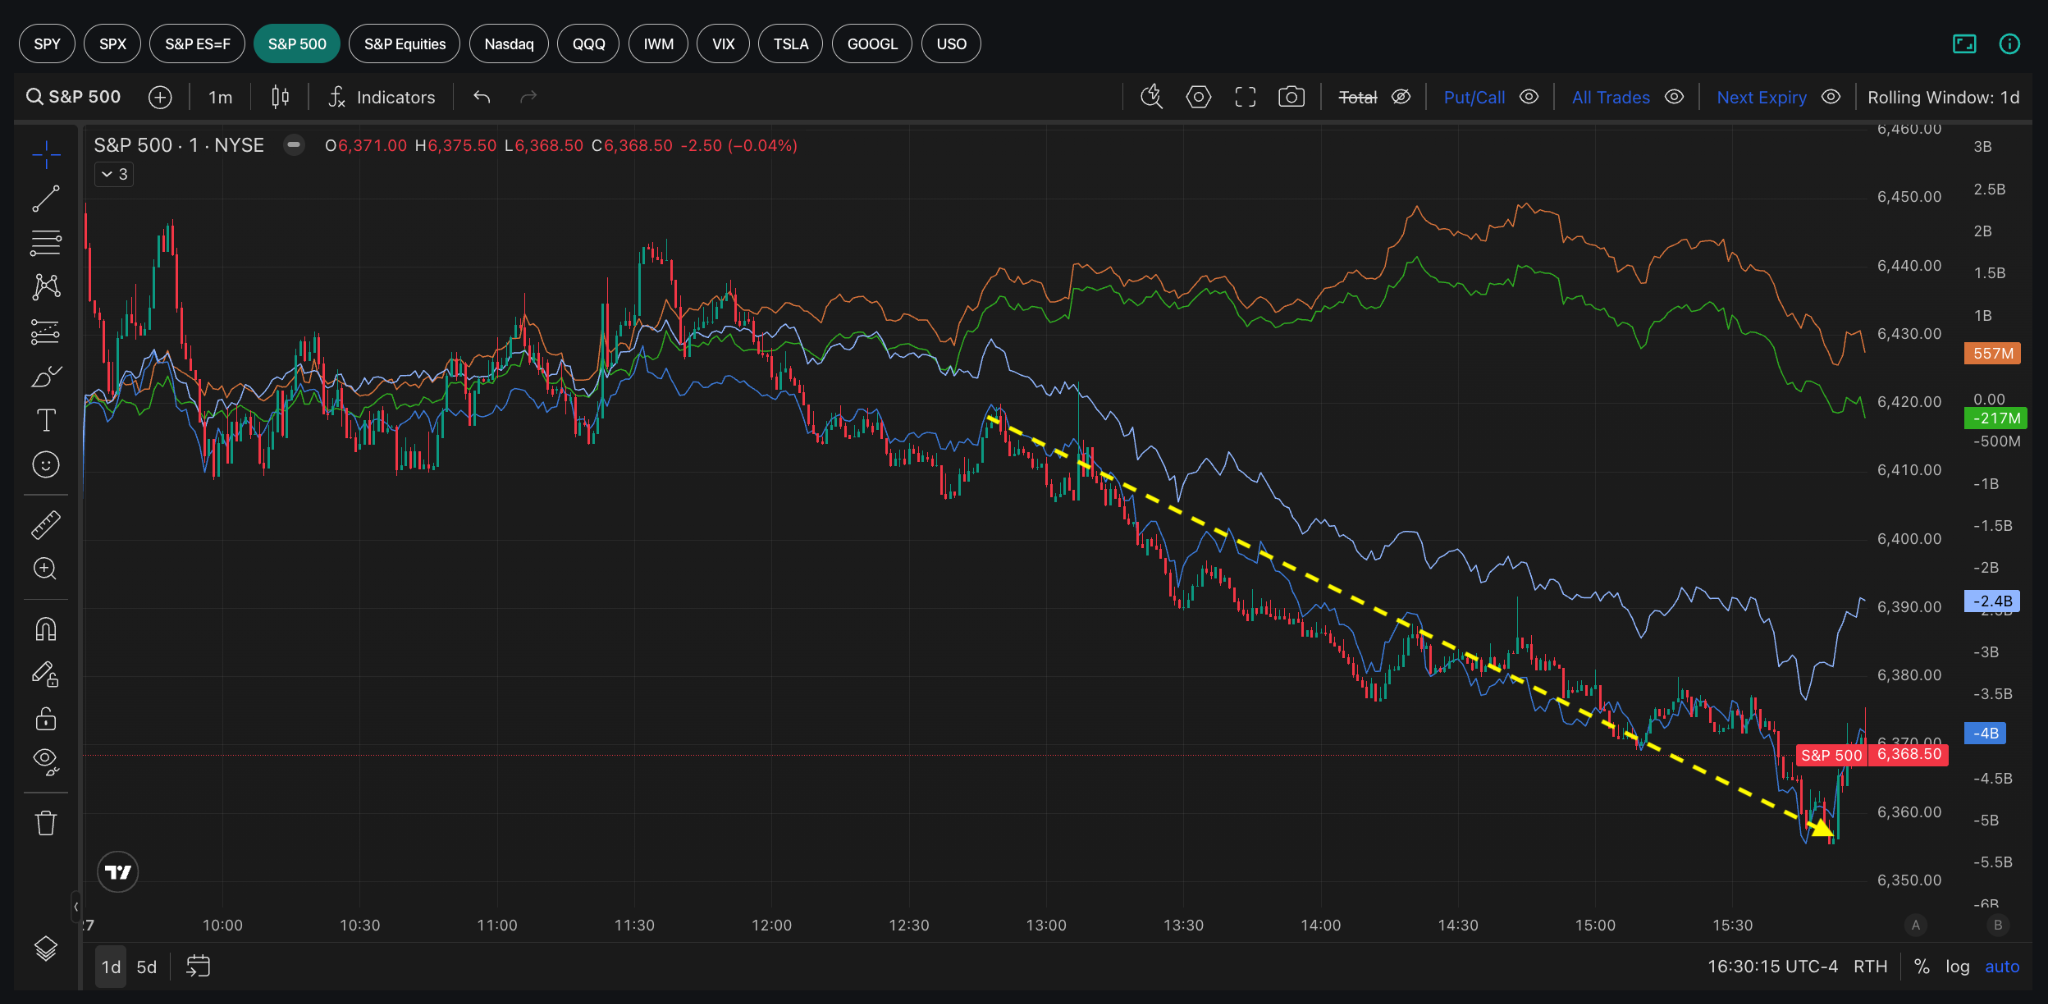The height and width of the screenshot is (1004, 2048).
Task: Toggle Next Expiry series visibility
Action: coord(1831,97)
